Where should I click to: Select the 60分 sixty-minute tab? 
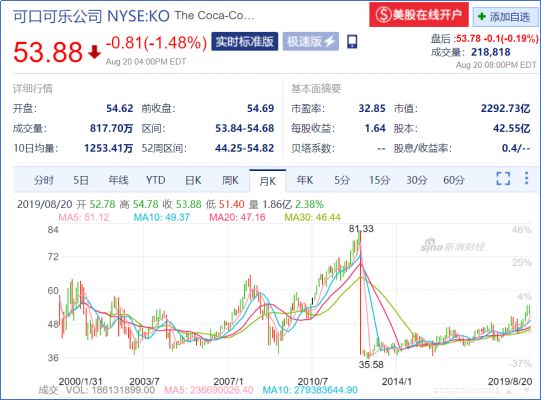click(454, 180)
